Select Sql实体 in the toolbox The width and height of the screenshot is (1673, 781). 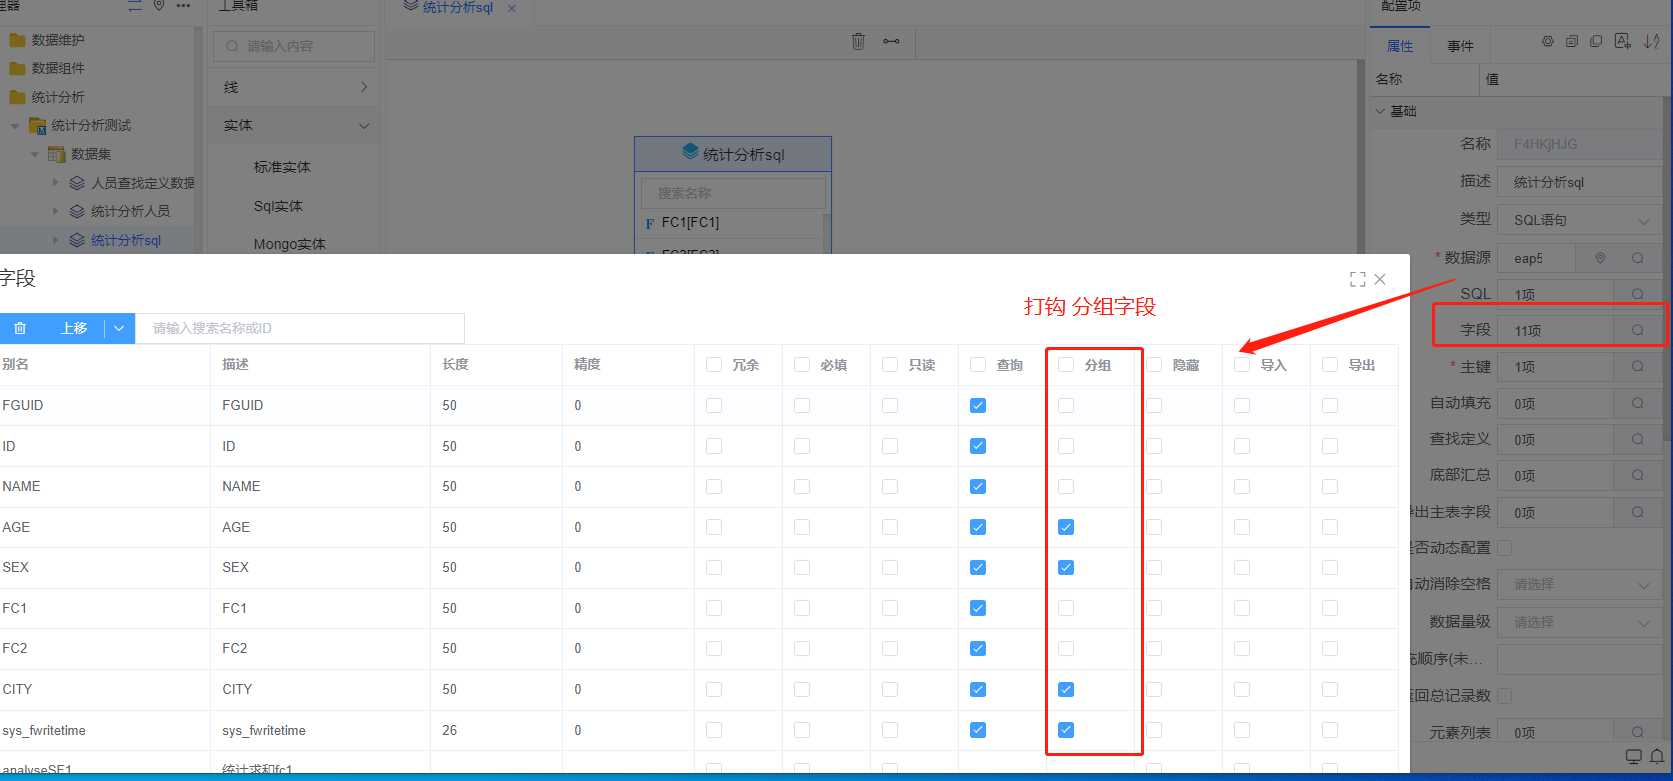coord(278,206)
